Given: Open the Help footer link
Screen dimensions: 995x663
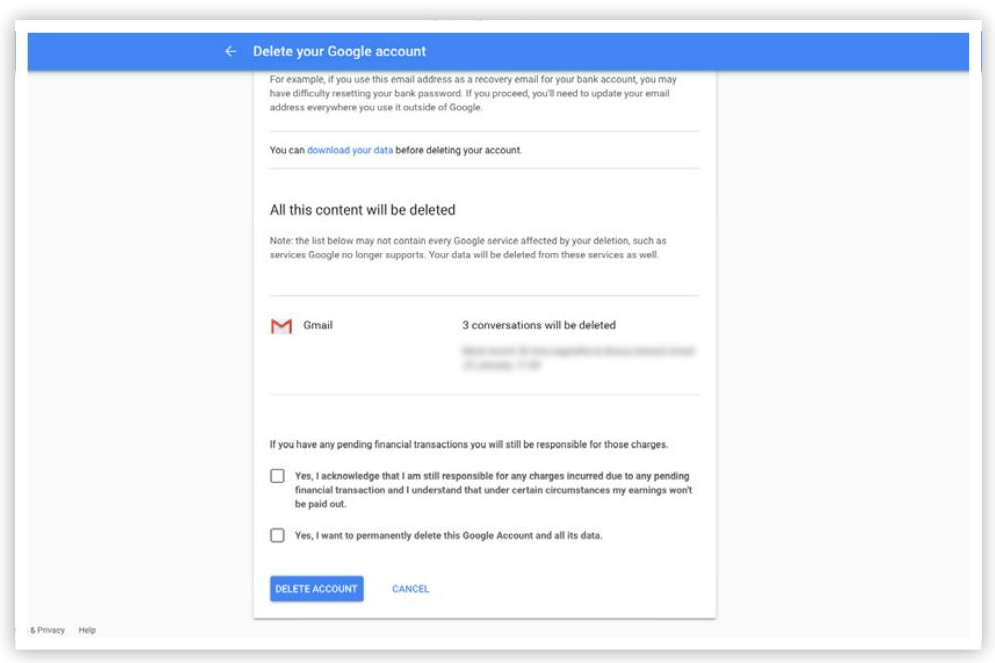Looking at the screenshot, I should click(87, 630).
